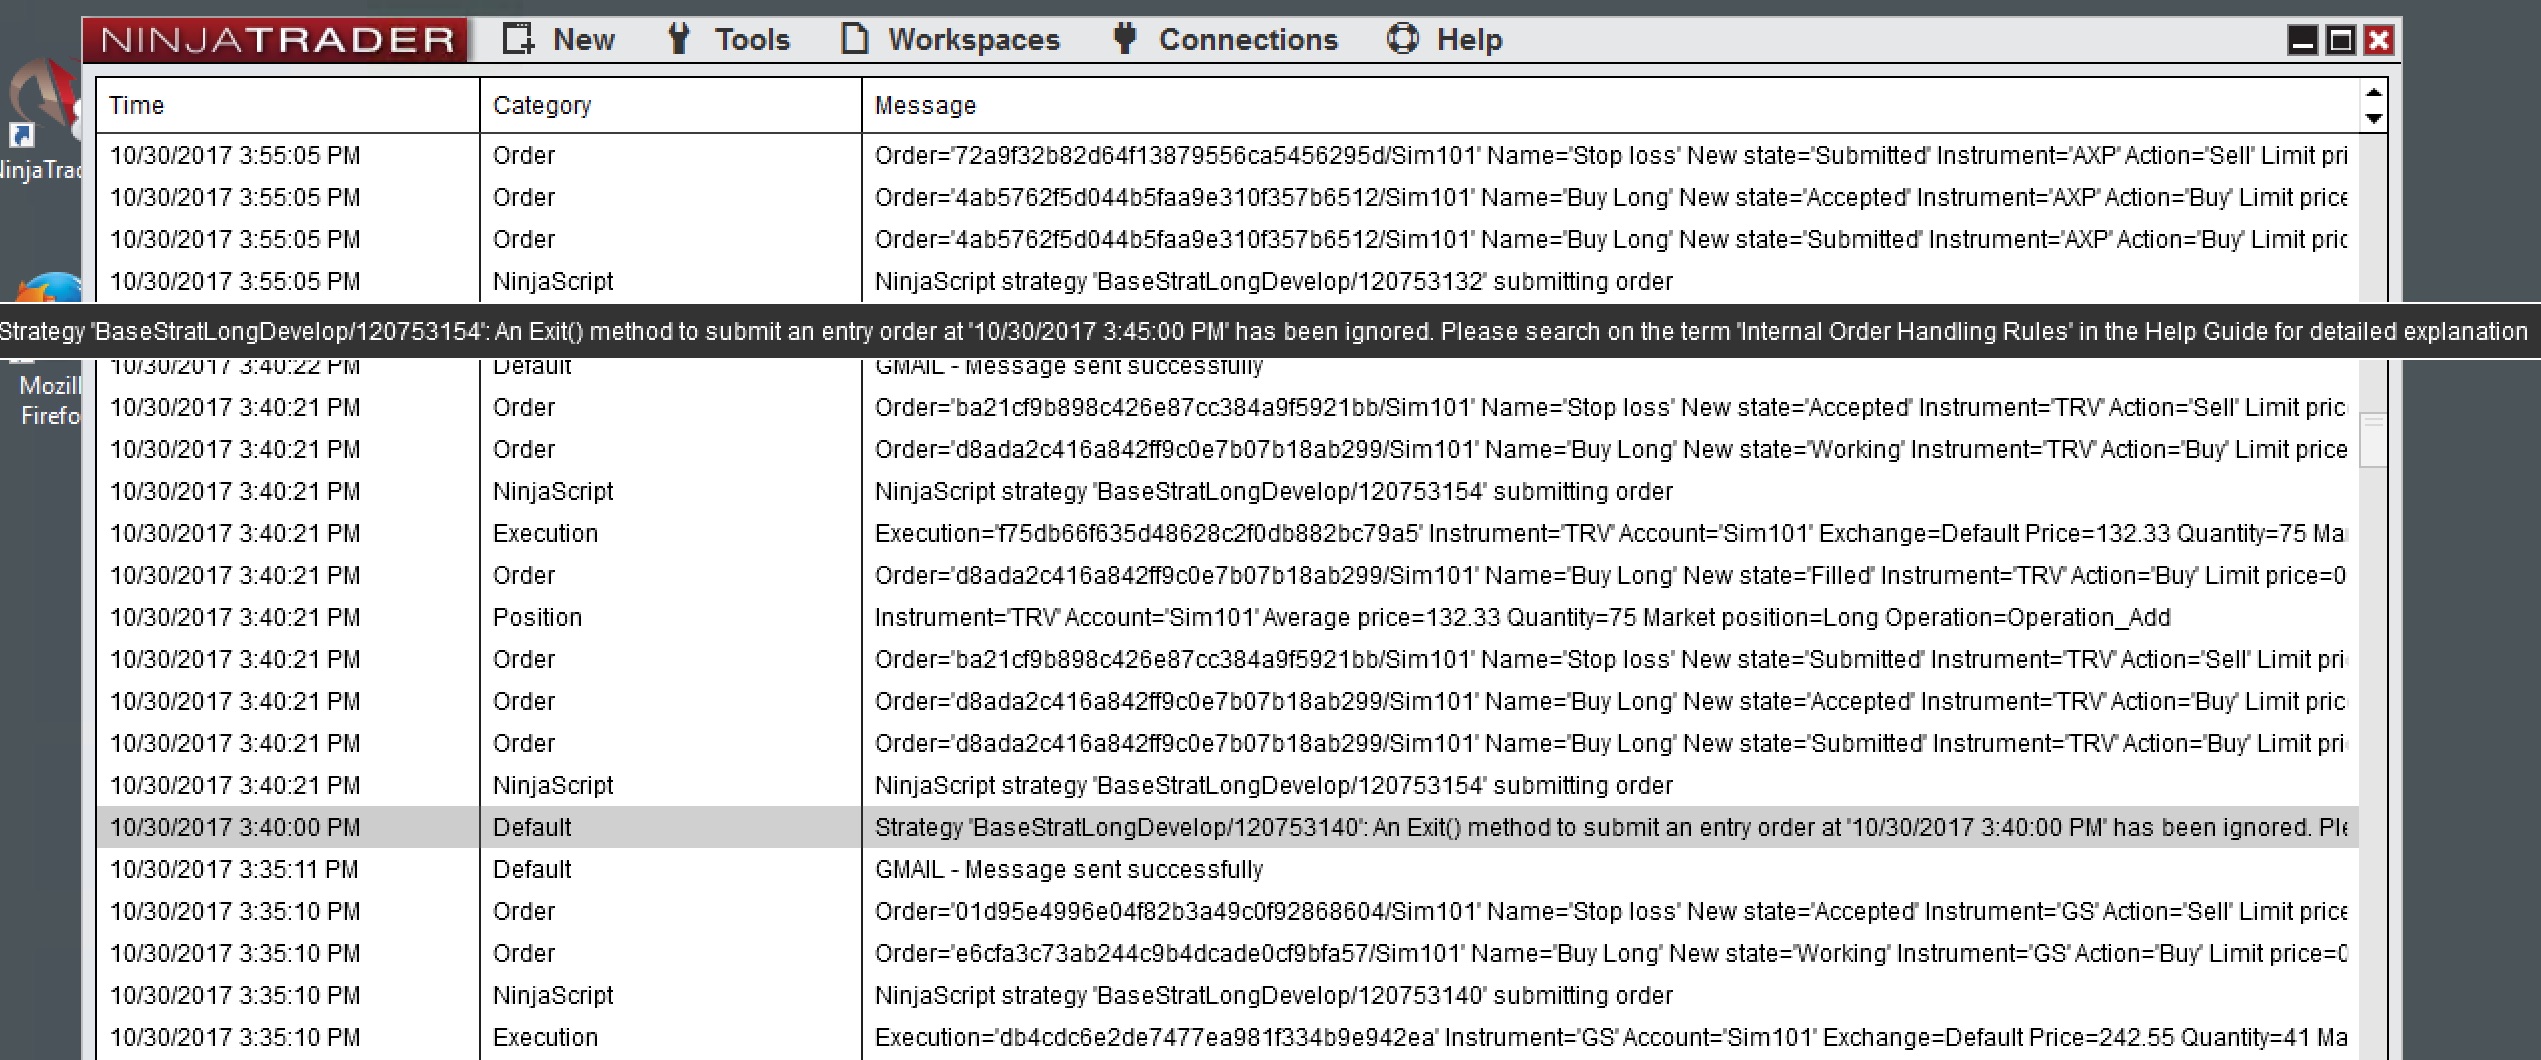The height and width of the screenshot is (1060, 2541).
Task: Click the log scroll up arrow
Action: point(2373,94)
